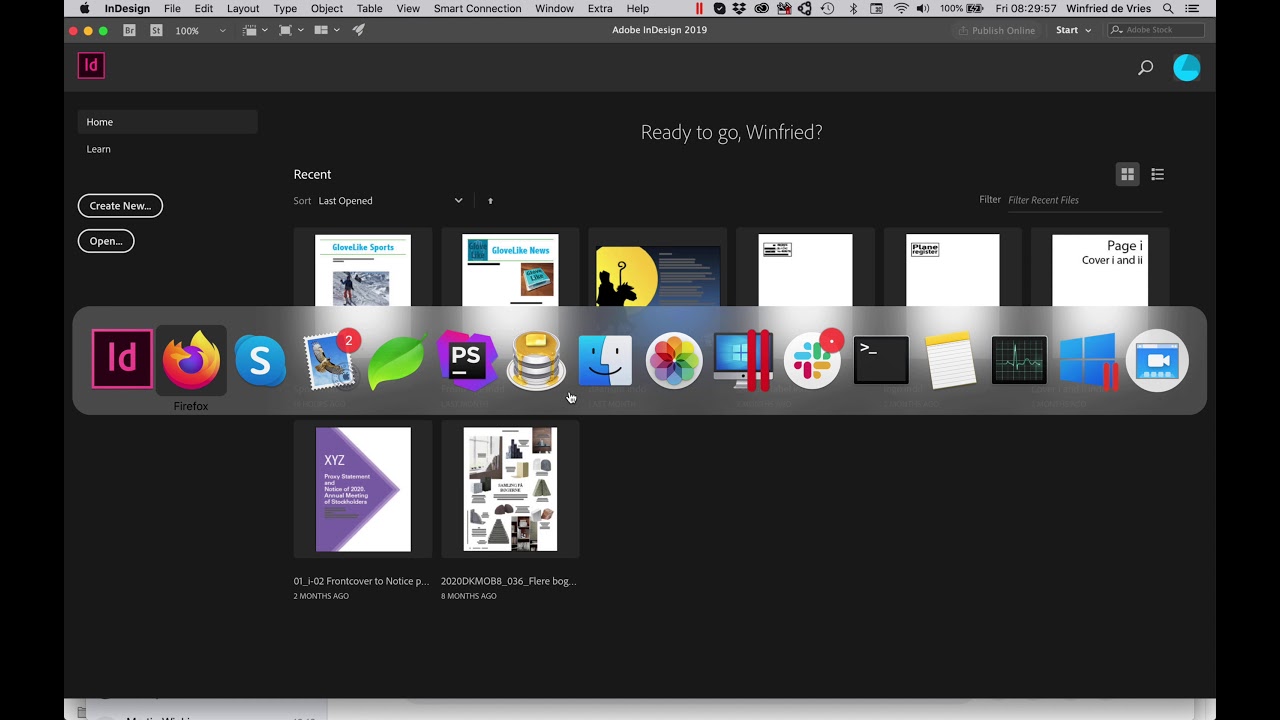Toggle the sort direction arrow
The width and height of the screenshot is (1280, 720).
coord(490,201)
